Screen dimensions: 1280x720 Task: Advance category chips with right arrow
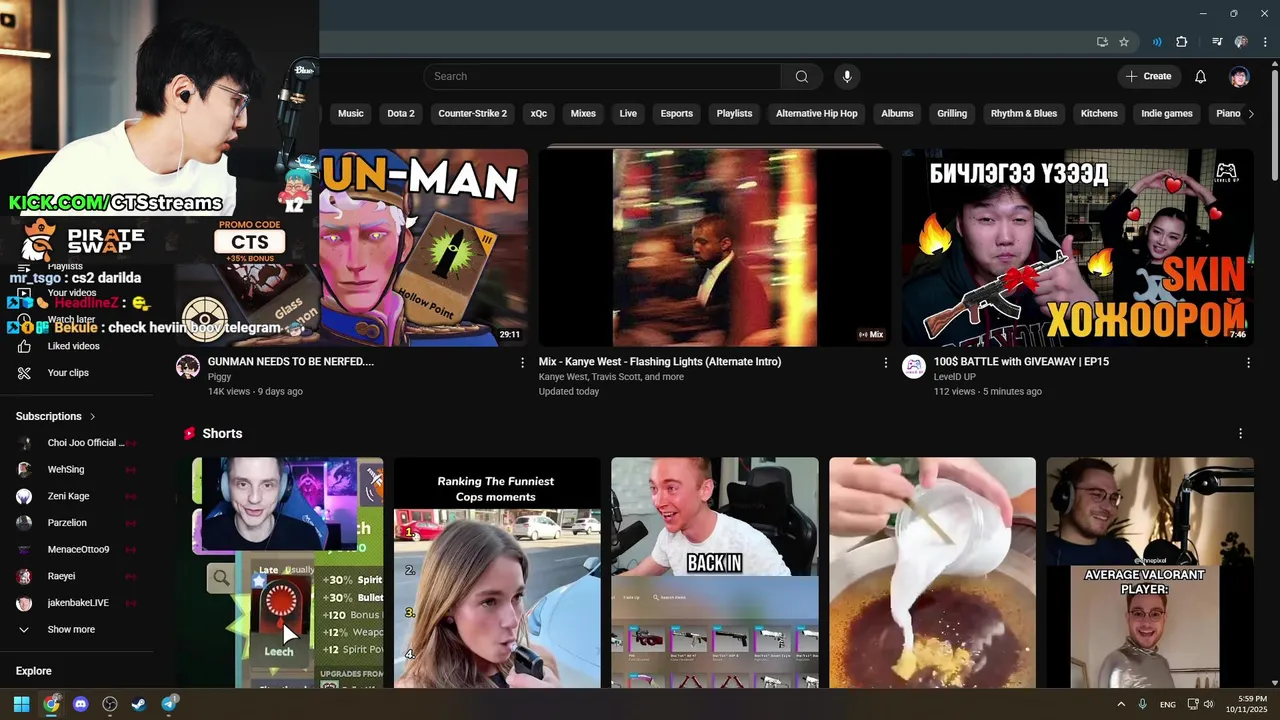click(1250, 114)
